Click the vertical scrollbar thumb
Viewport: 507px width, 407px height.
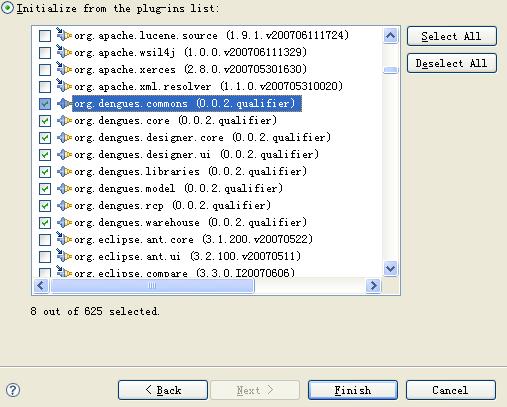(390, 70)
